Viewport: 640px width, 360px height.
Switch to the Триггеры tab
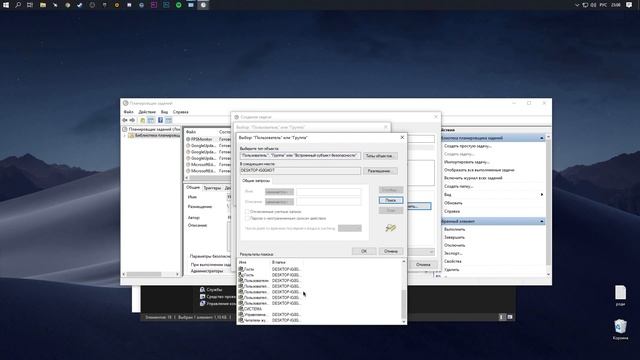[212, 188]
